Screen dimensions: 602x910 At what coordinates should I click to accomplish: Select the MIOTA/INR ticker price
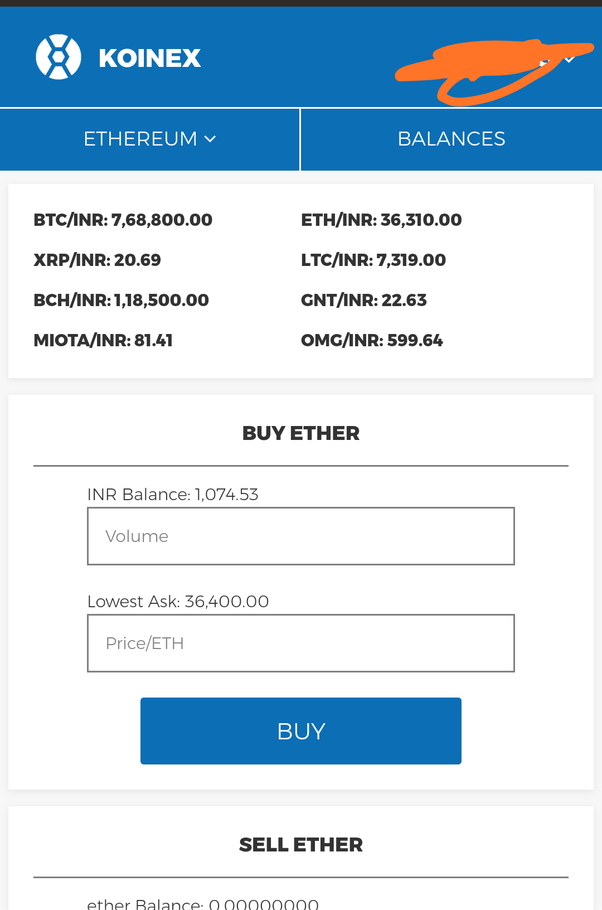(x=103, y=340)
